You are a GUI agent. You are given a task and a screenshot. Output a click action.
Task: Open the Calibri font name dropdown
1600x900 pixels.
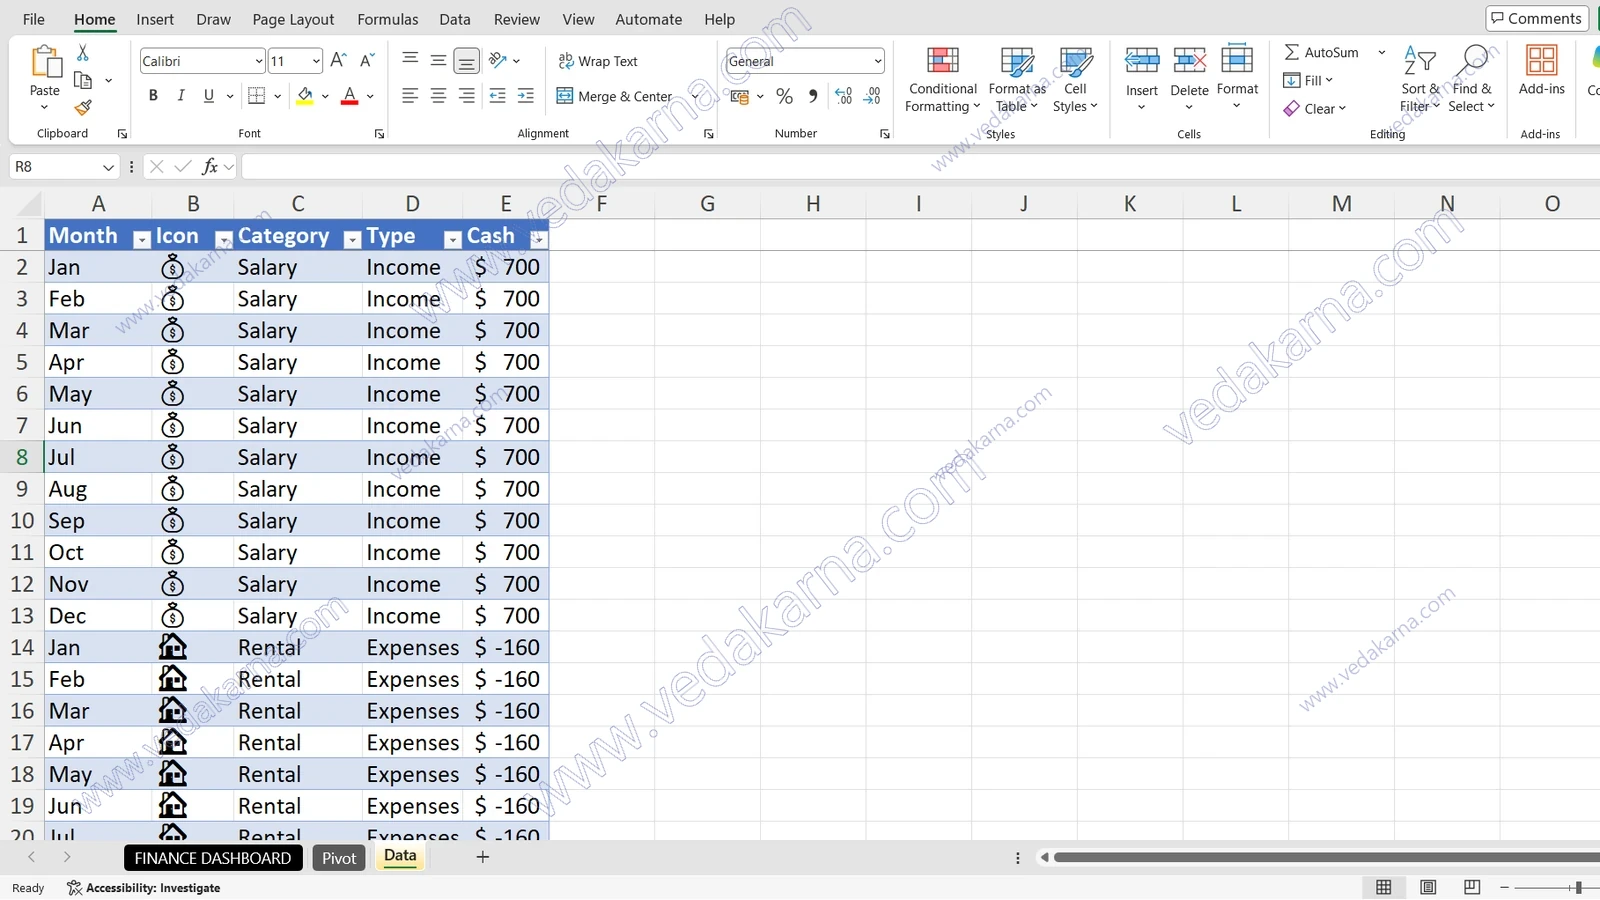pyautogui.click(x=259, y=61)
